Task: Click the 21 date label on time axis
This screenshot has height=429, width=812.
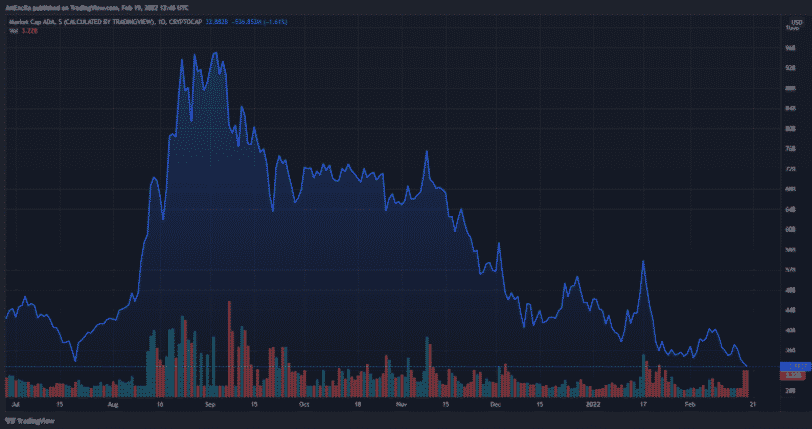Action: (x=752, y=404)
